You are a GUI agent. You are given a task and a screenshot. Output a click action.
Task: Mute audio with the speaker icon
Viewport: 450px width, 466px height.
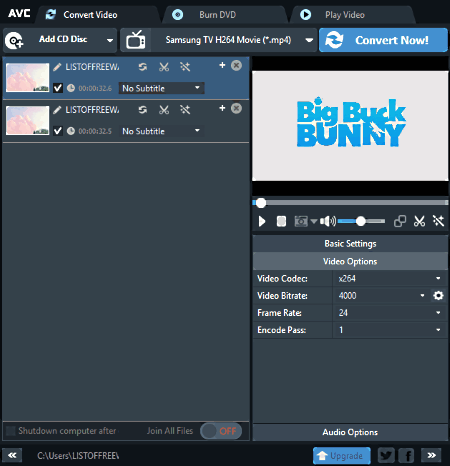tap(327, 221)
